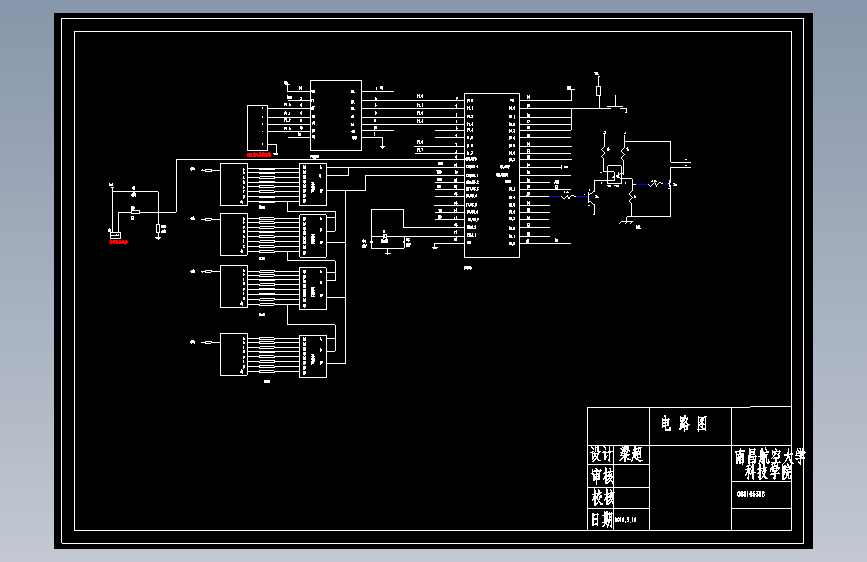Click the optocoupler box in right circuit
Image resolution: width=867 pixels, height=562 pixels.
(x=614, y=174)
